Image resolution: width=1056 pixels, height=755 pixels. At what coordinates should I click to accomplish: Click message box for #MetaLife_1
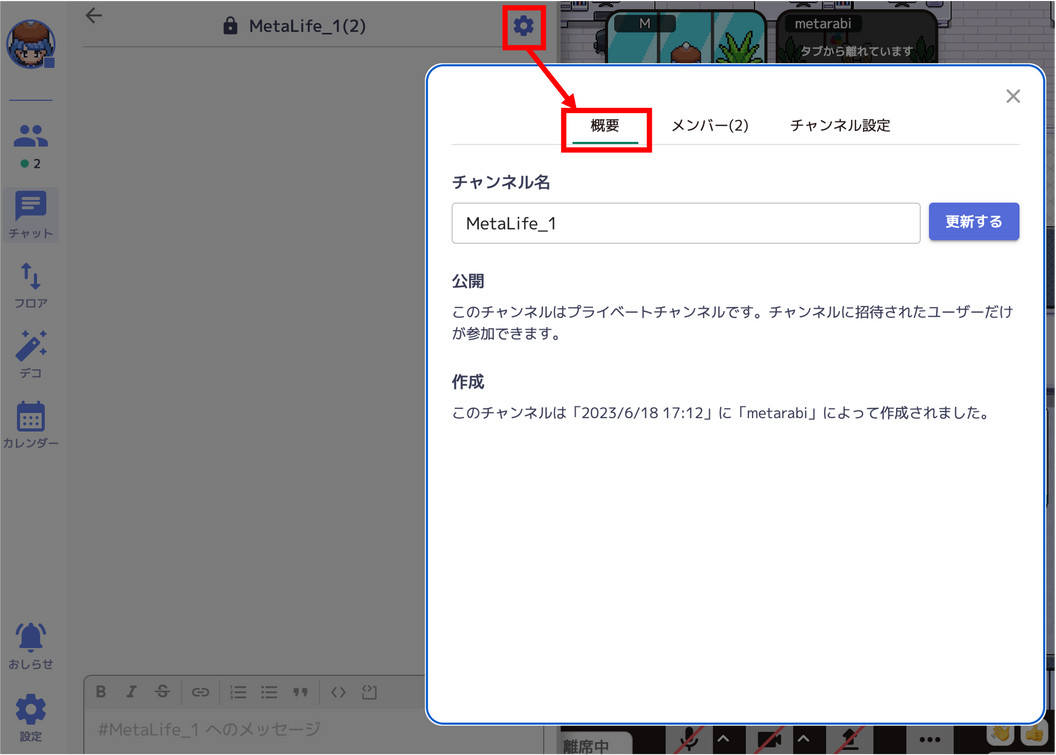256,730
